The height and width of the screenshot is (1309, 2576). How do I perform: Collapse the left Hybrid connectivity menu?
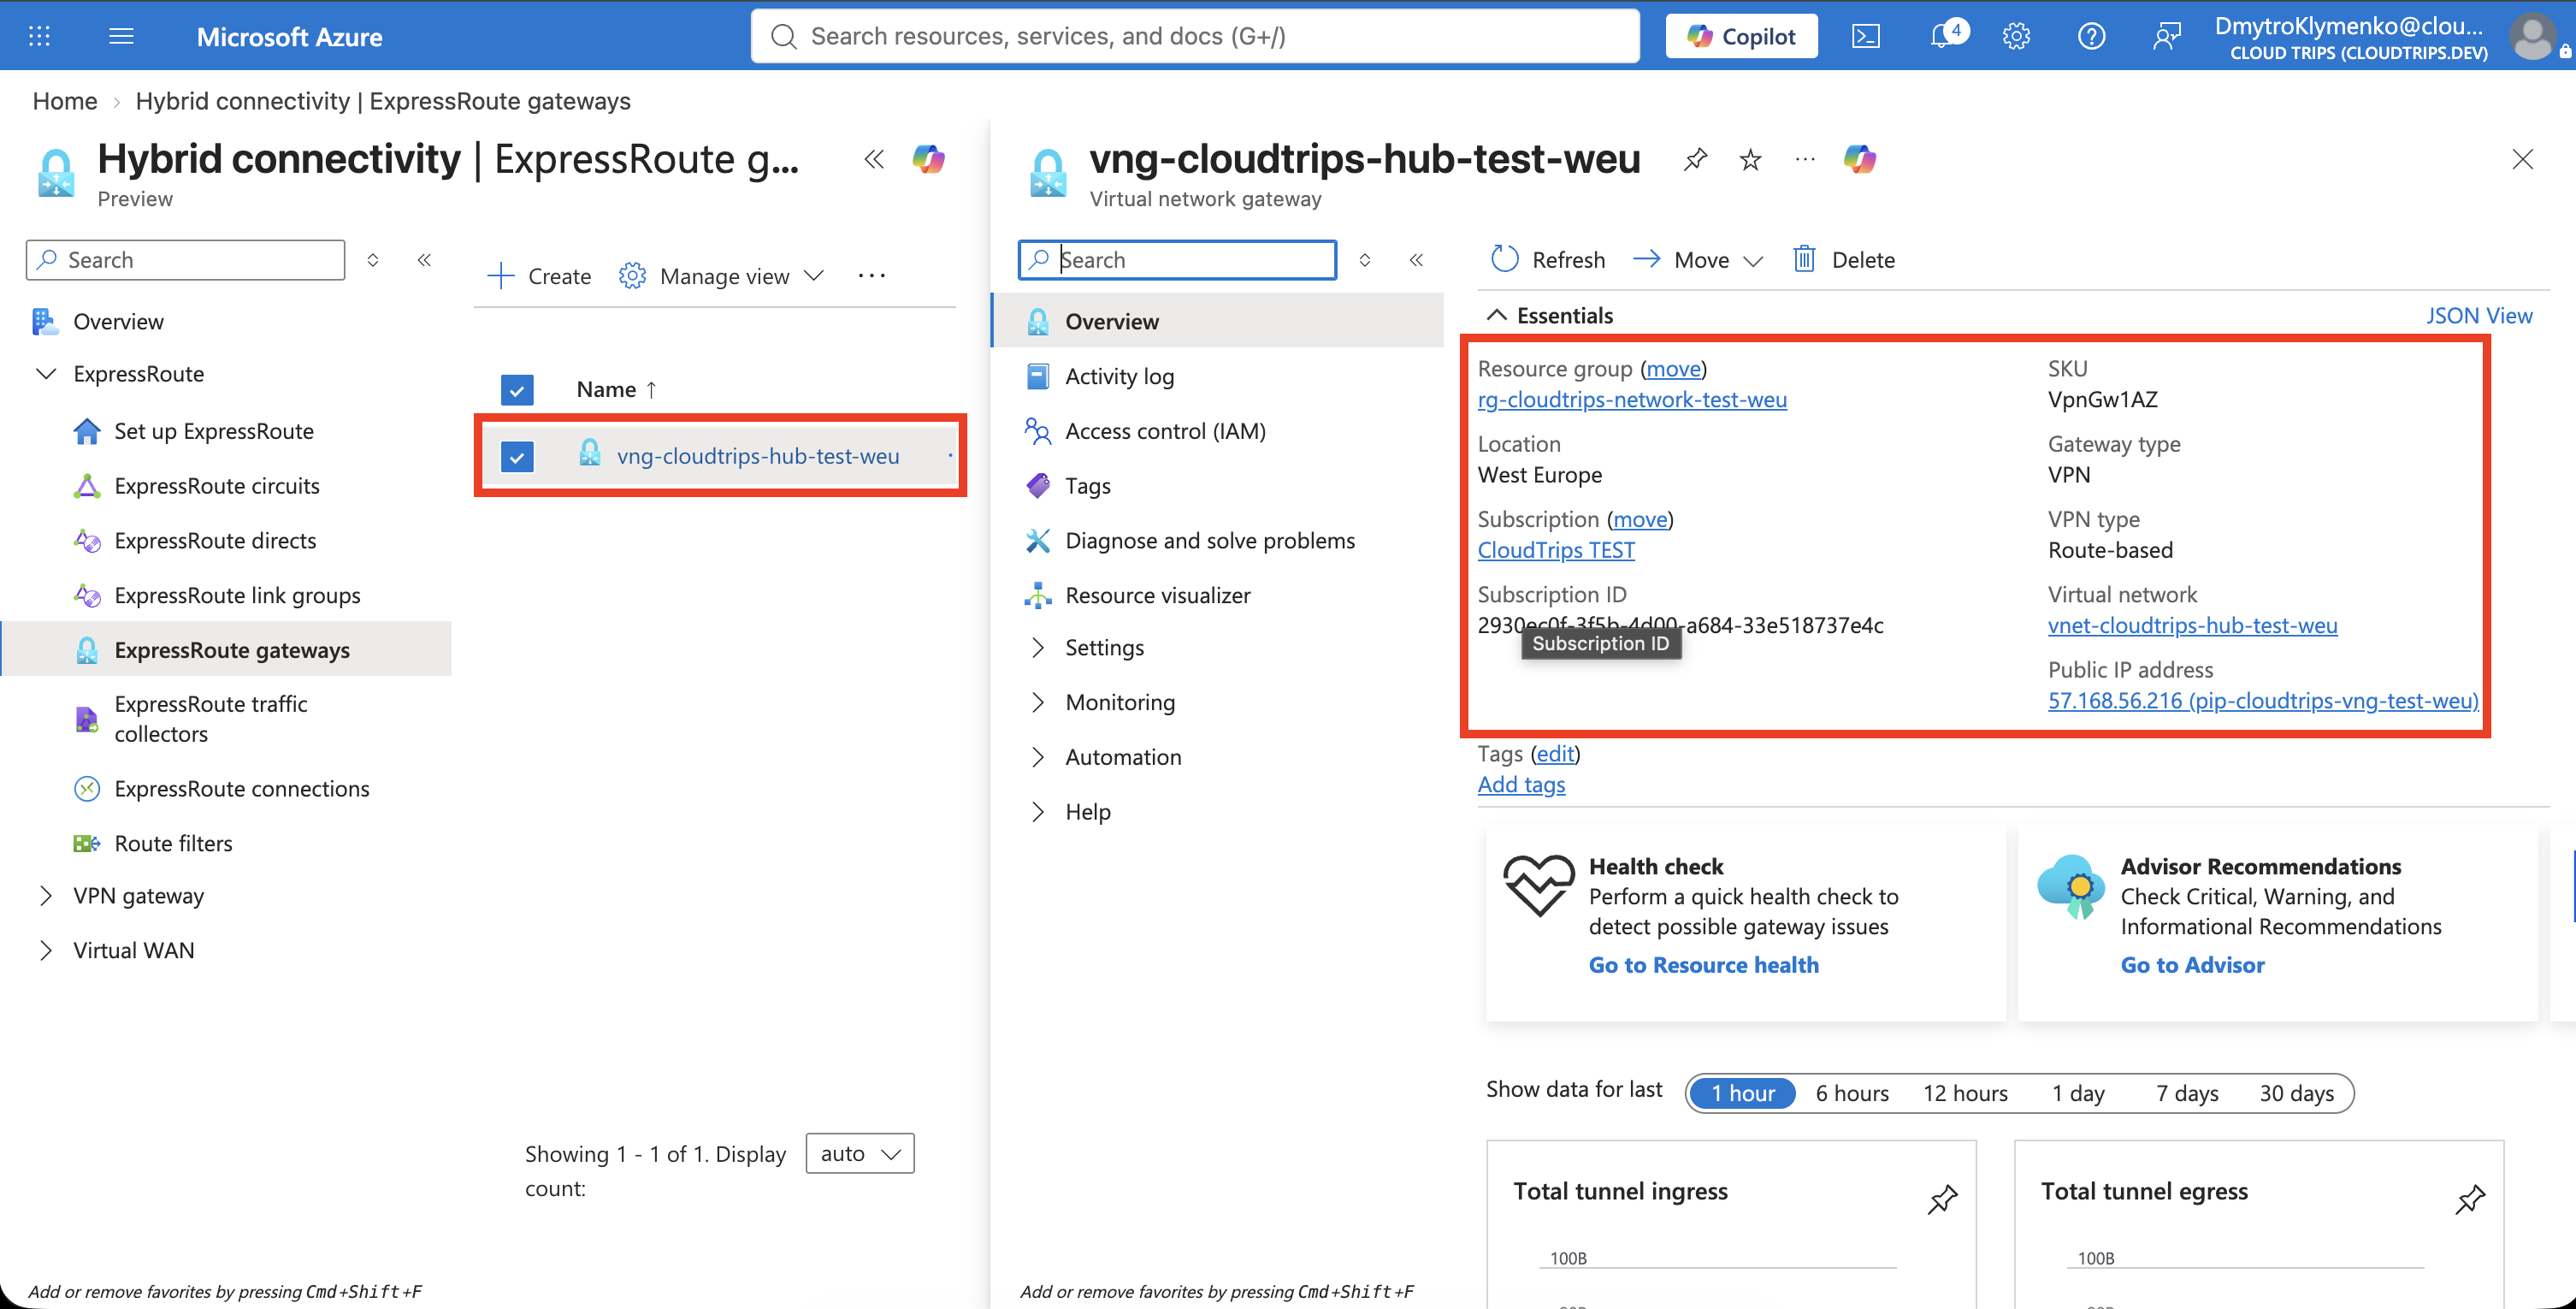pos(424,260)
